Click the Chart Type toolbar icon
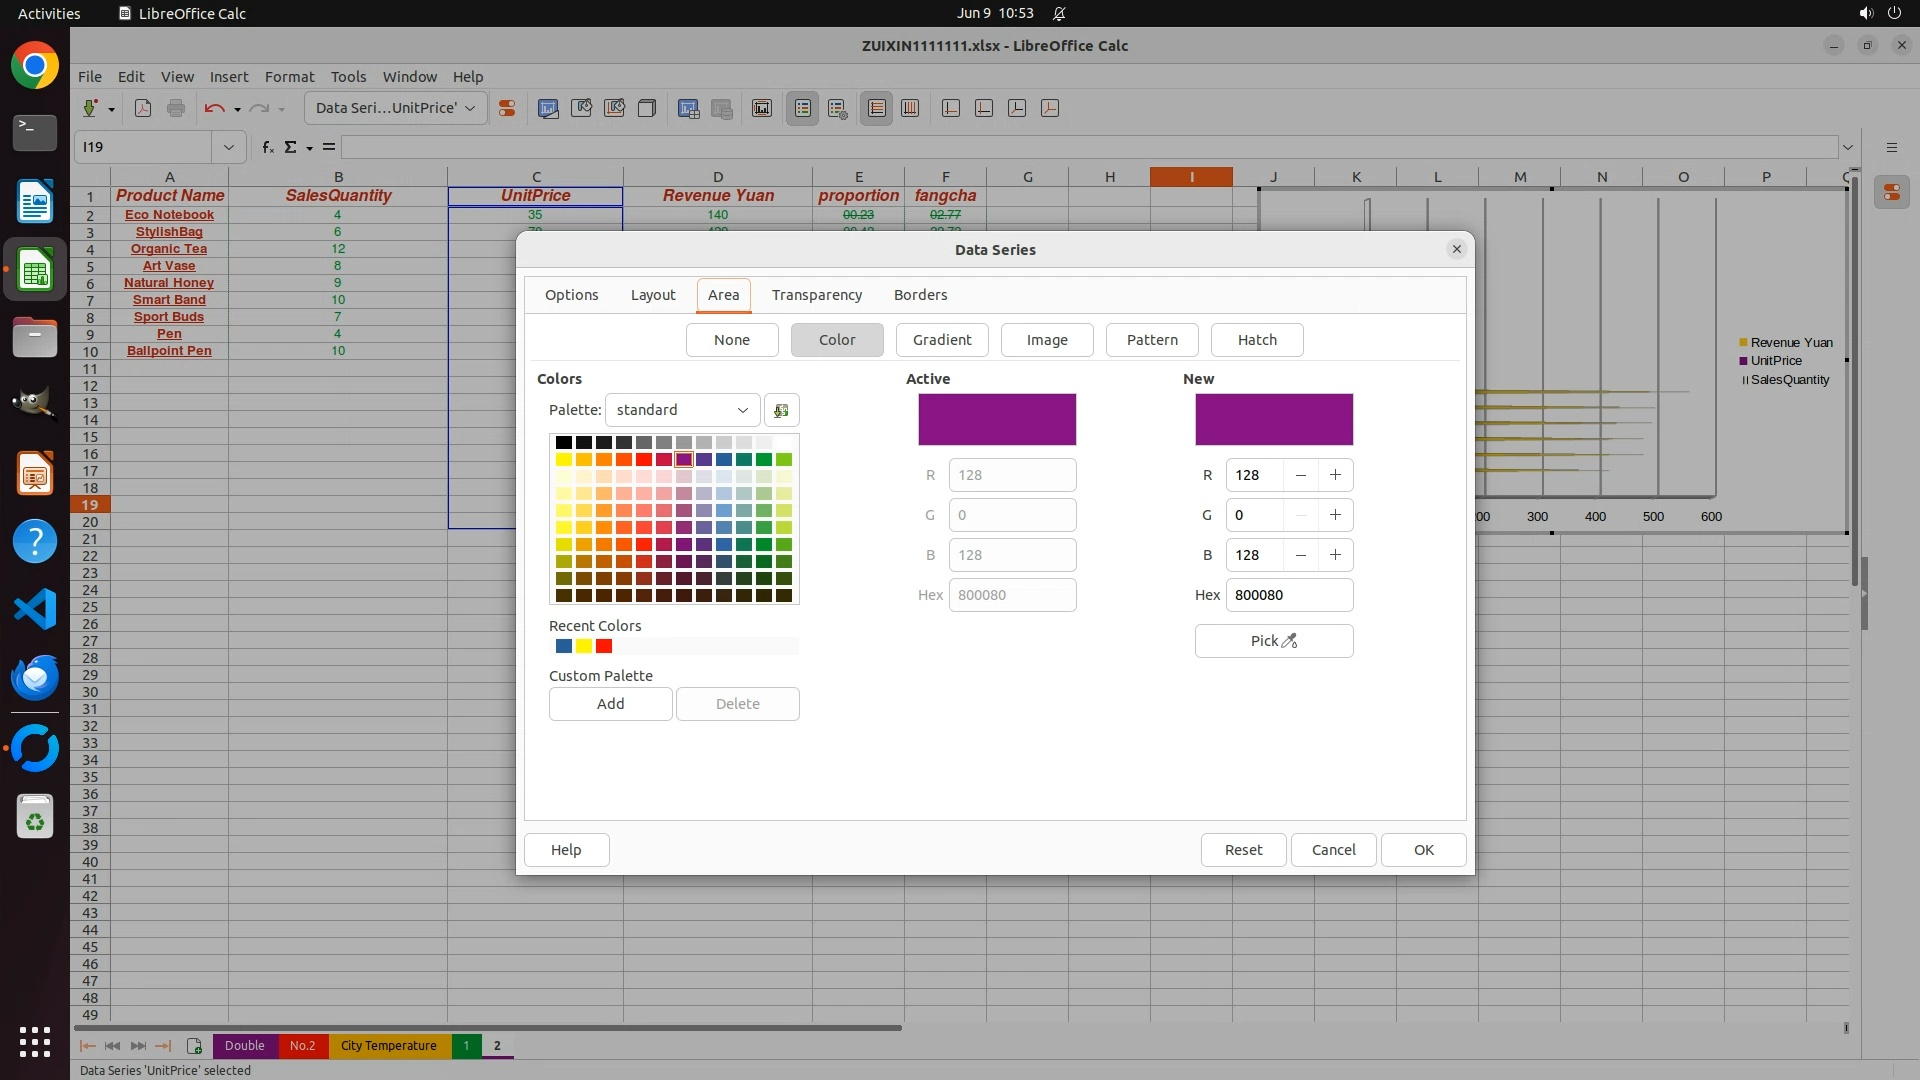1920x1080 pixels. click(x=548, y=108)
